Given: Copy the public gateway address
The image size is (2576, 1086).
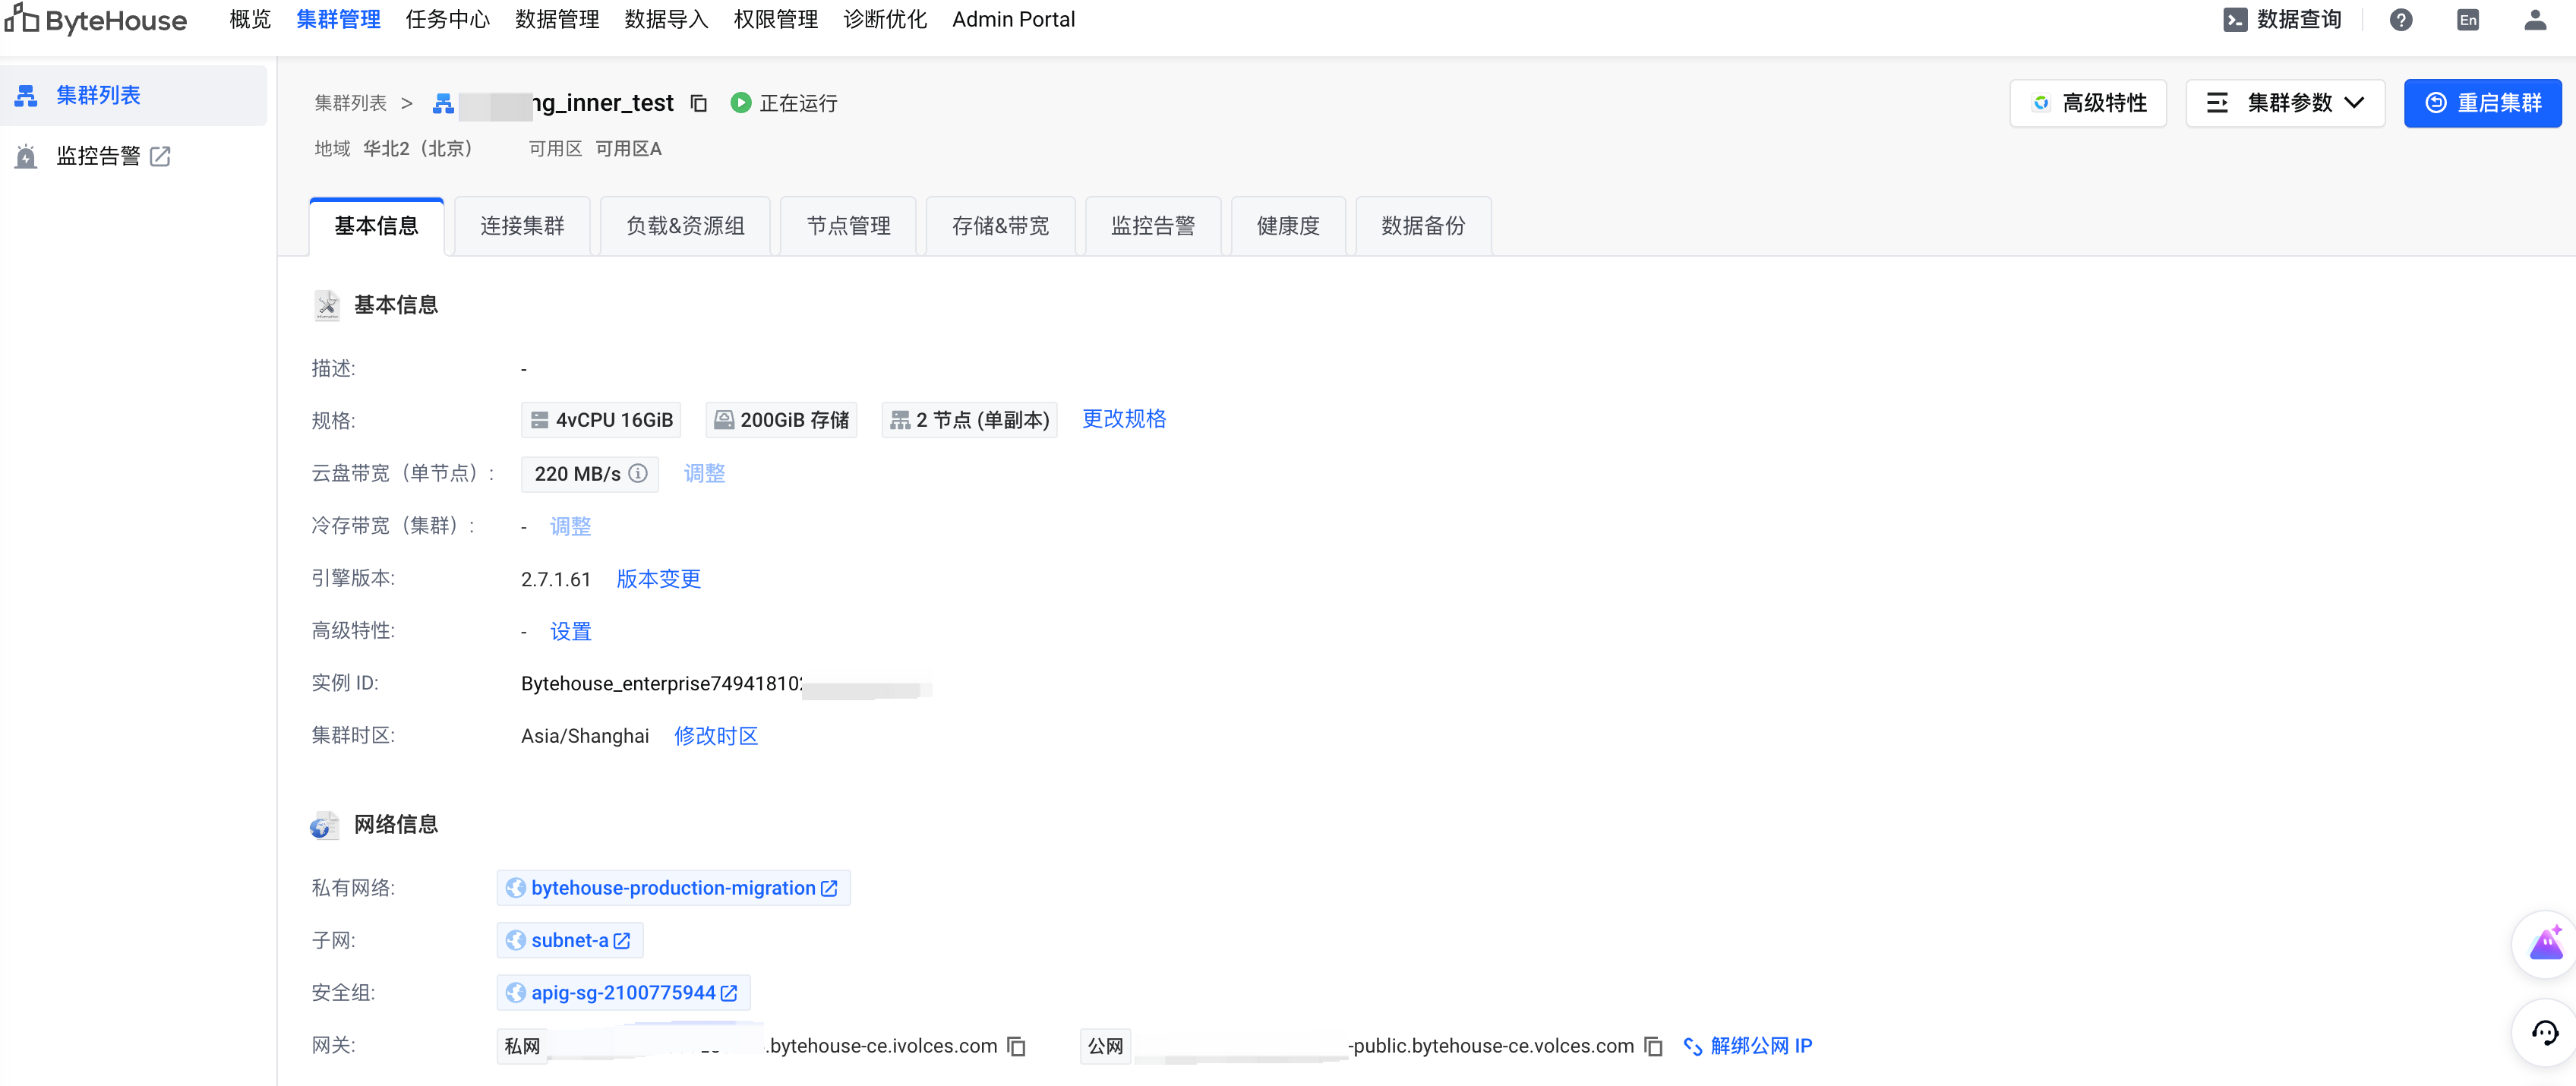Looking at the screenshot, I should [x=1653, y=1046].
